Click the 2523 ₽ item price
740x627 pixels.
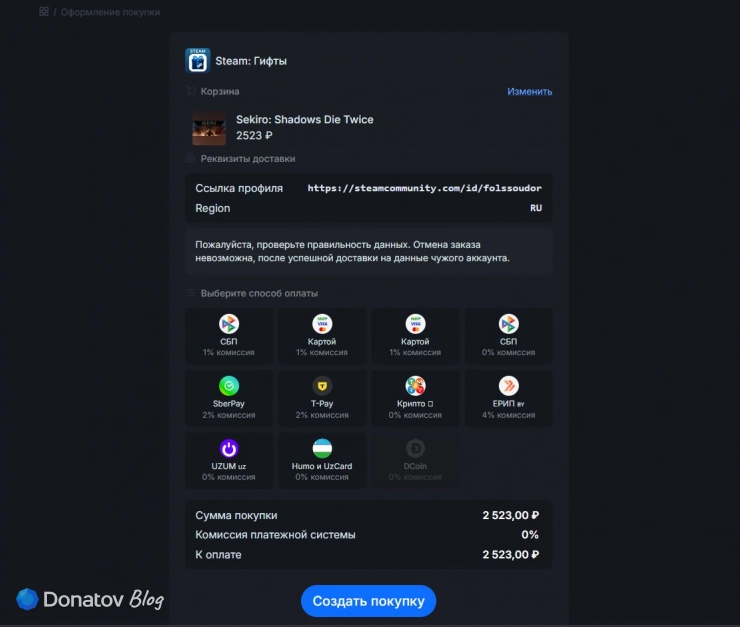tap(254, 136)
